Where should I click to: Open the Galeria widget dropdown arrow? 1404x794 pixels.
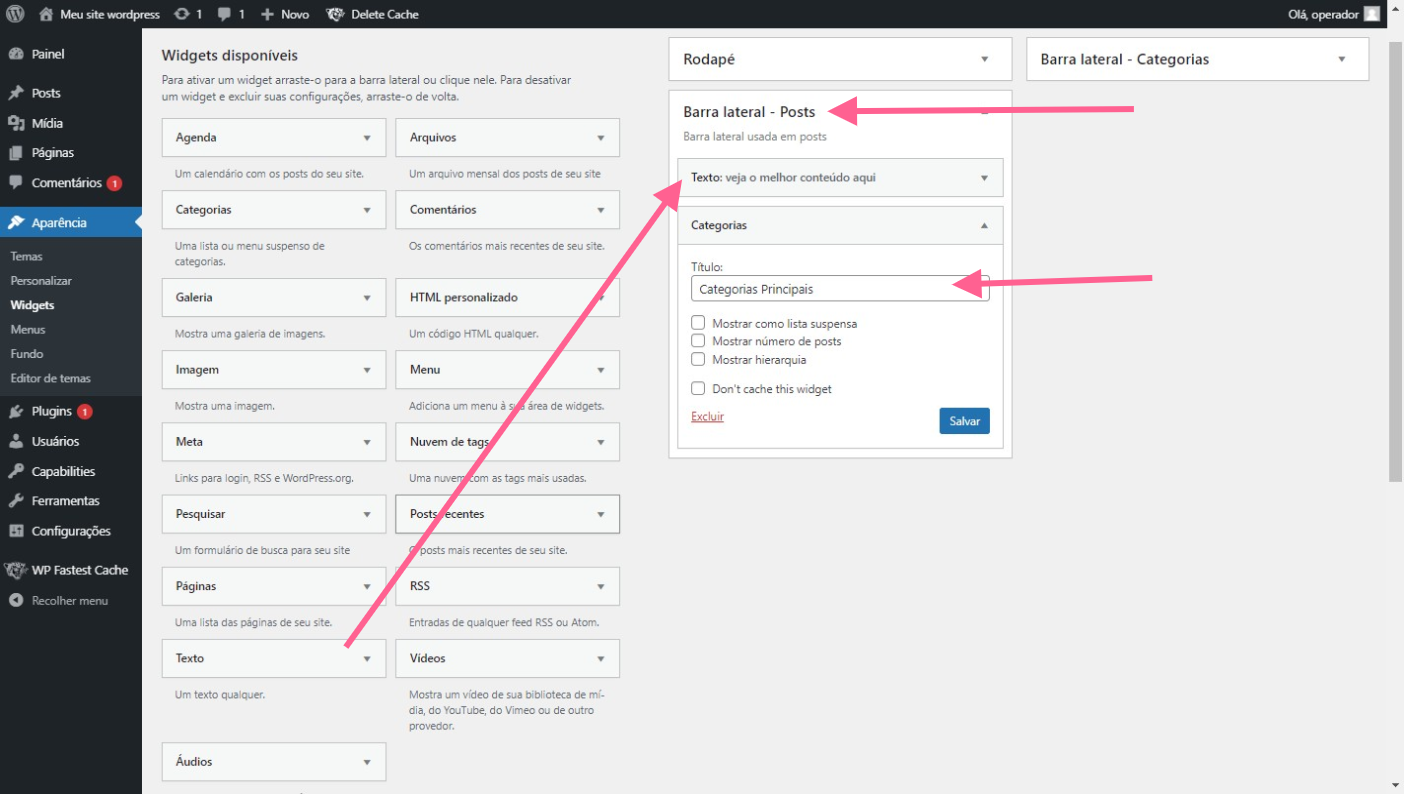pyautogui.click(x=367, y=298)
